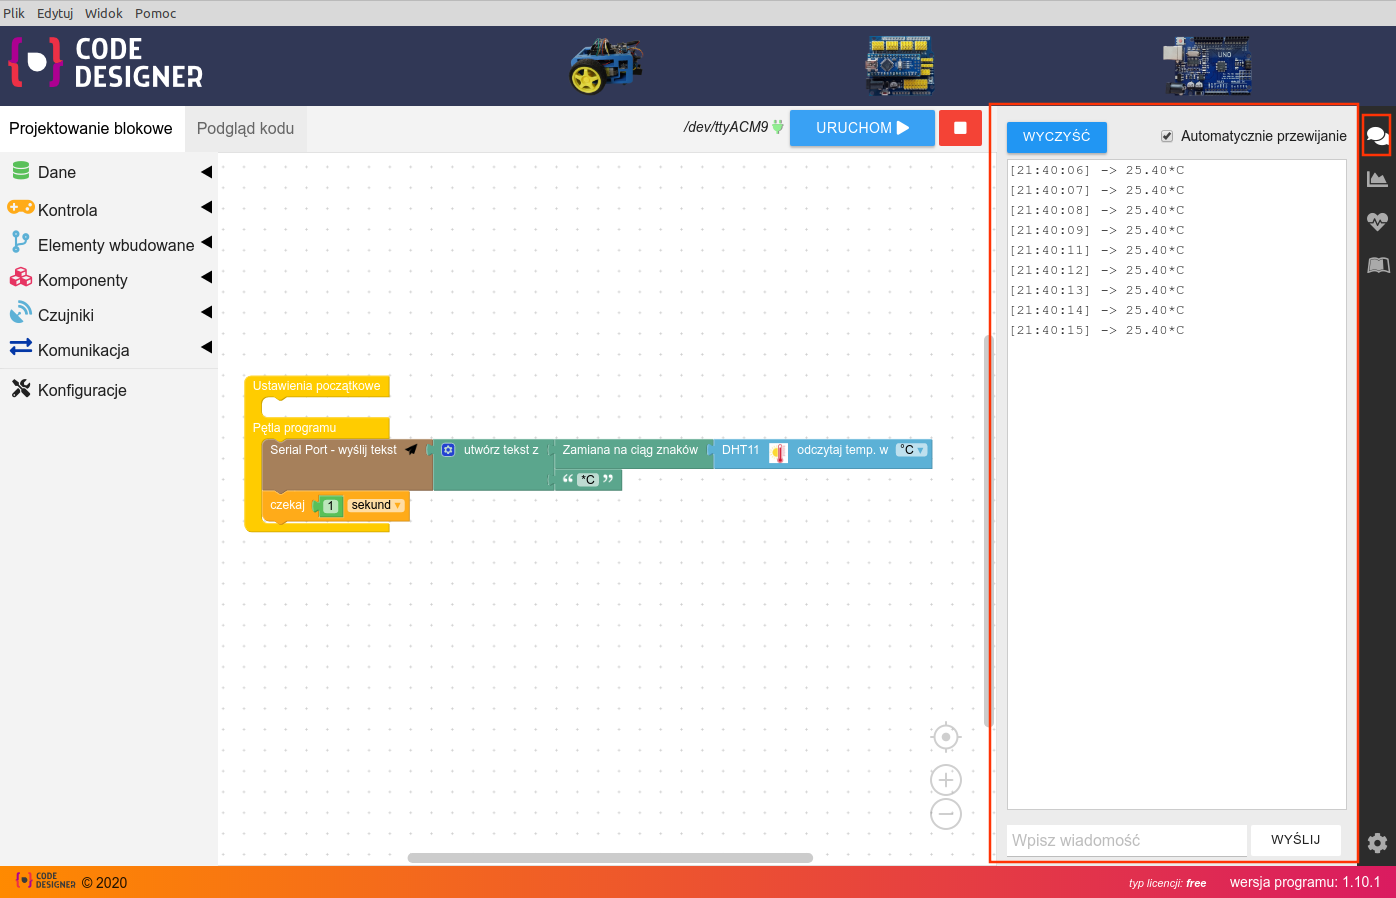Zoom in the workspace with plus icon
Image resolution: width=1396 pixels, height=898 pixels.
tap(945, 780)
